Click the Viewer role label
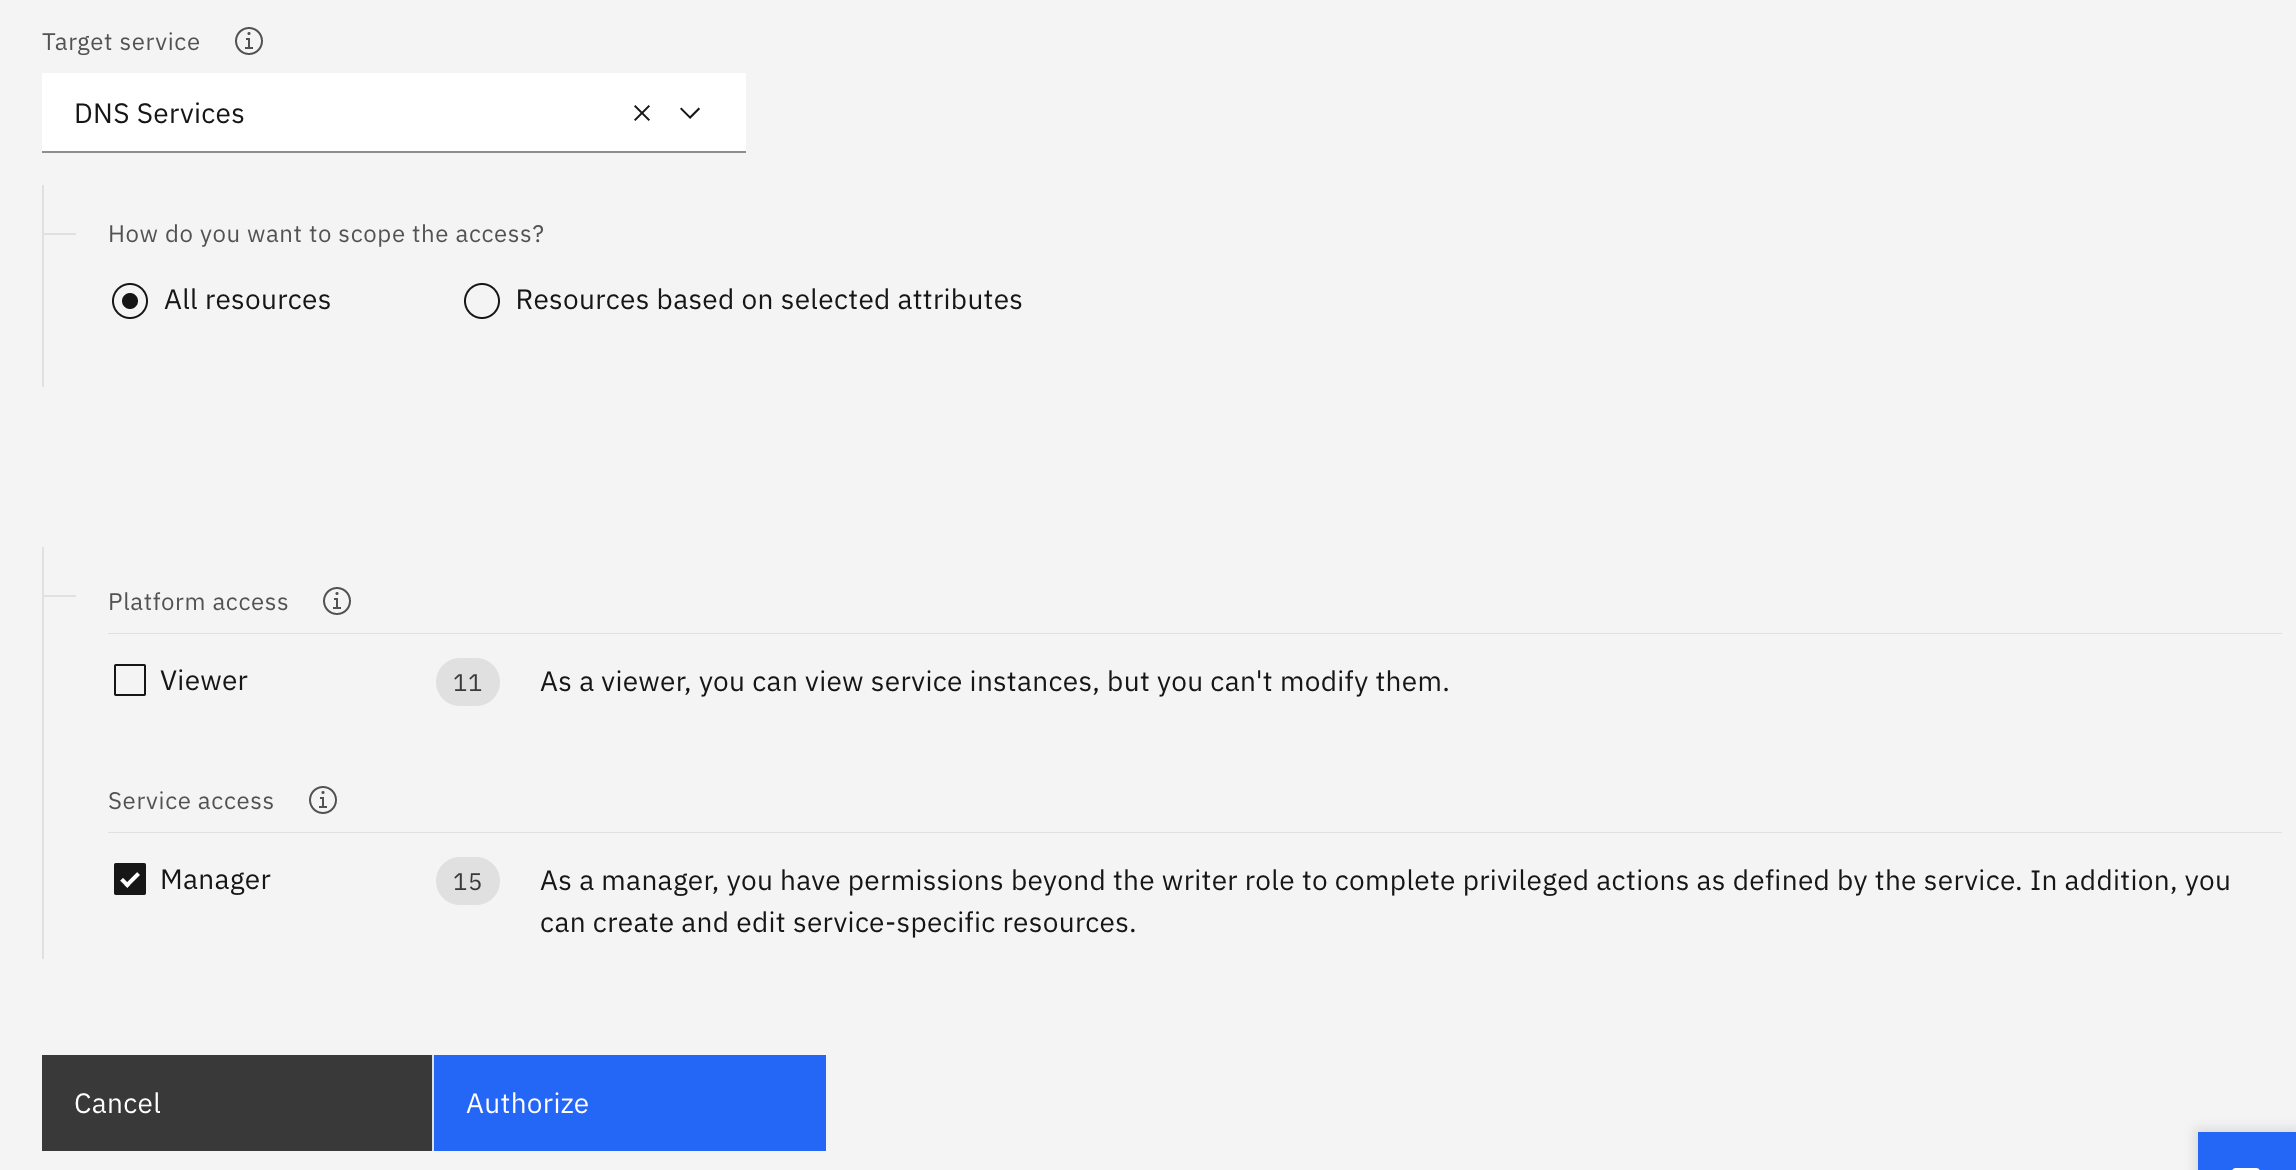Image resolution: width=2296 pixels, height=1170 pixels. point(204,681)
